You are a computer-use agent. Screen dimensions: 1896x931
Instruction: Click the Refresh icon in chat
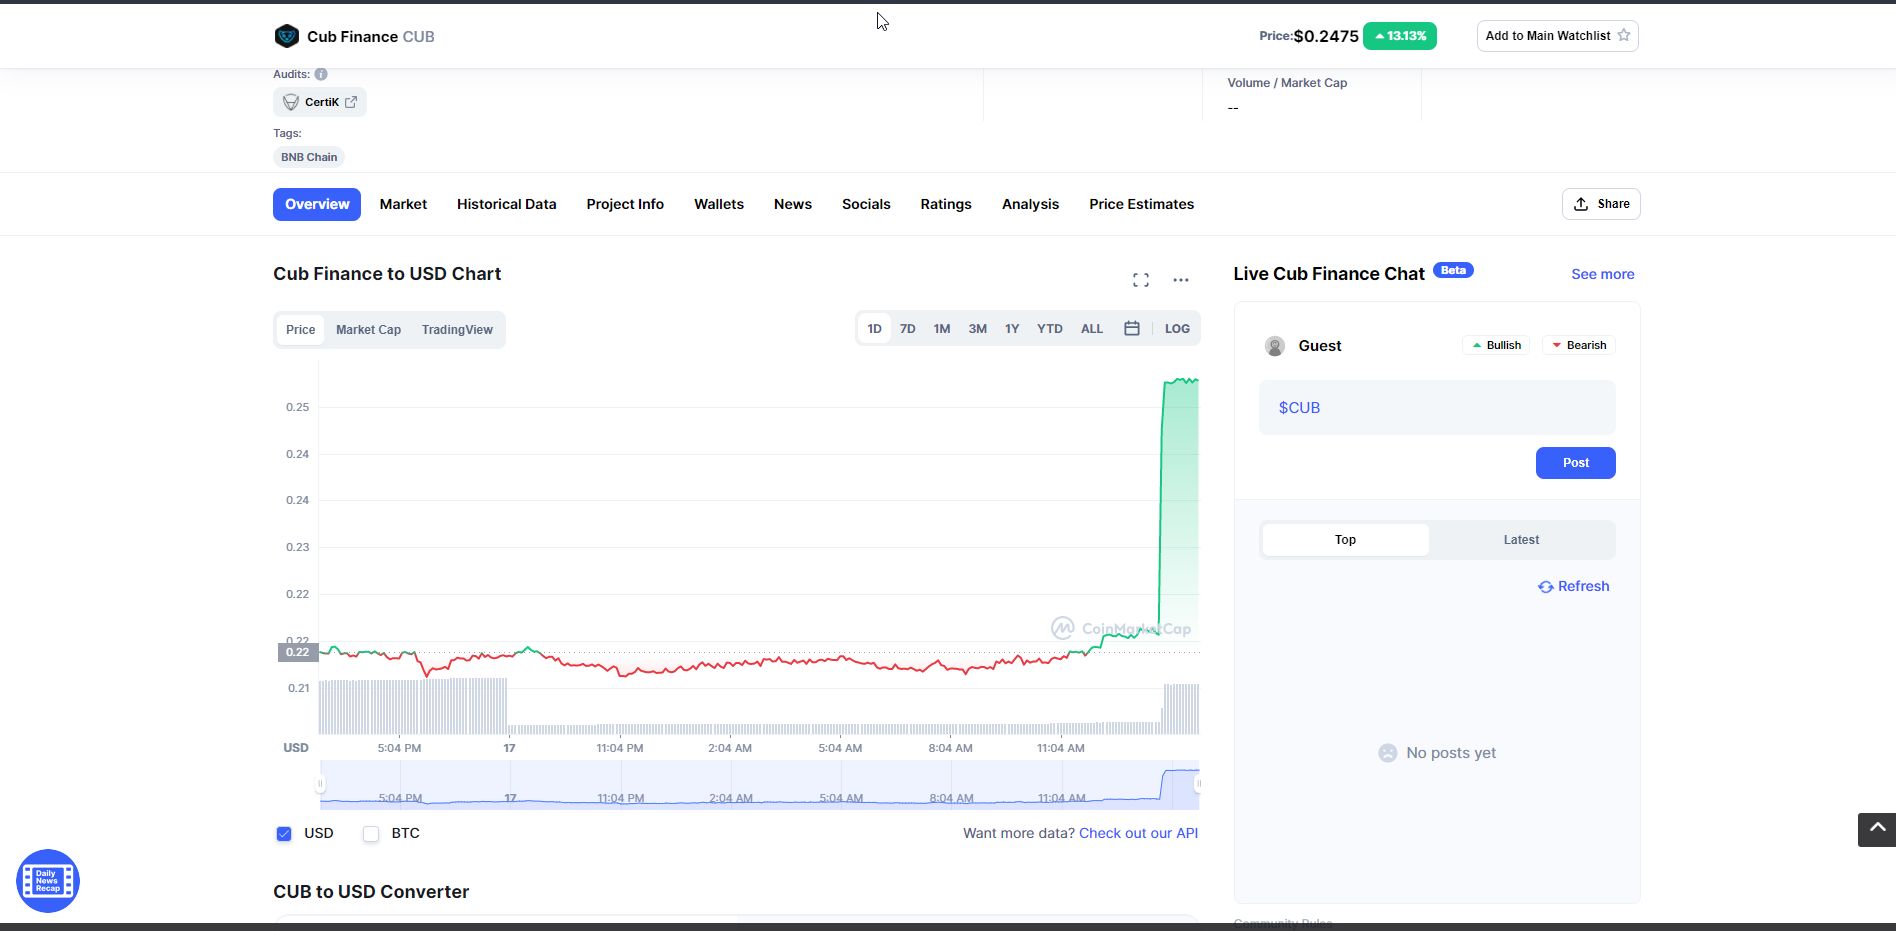tap(1546, 587)
